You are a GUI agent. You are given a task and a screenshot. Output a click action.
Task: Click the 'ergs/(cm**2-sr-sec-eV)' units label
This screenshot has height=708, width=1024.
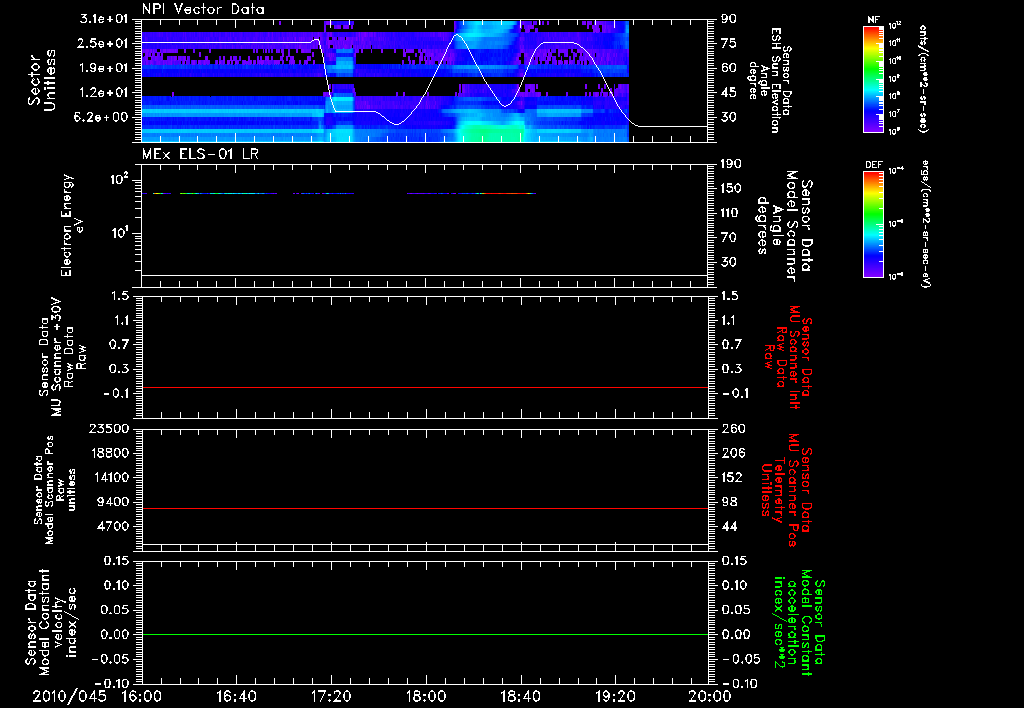(x=925, y=223)
